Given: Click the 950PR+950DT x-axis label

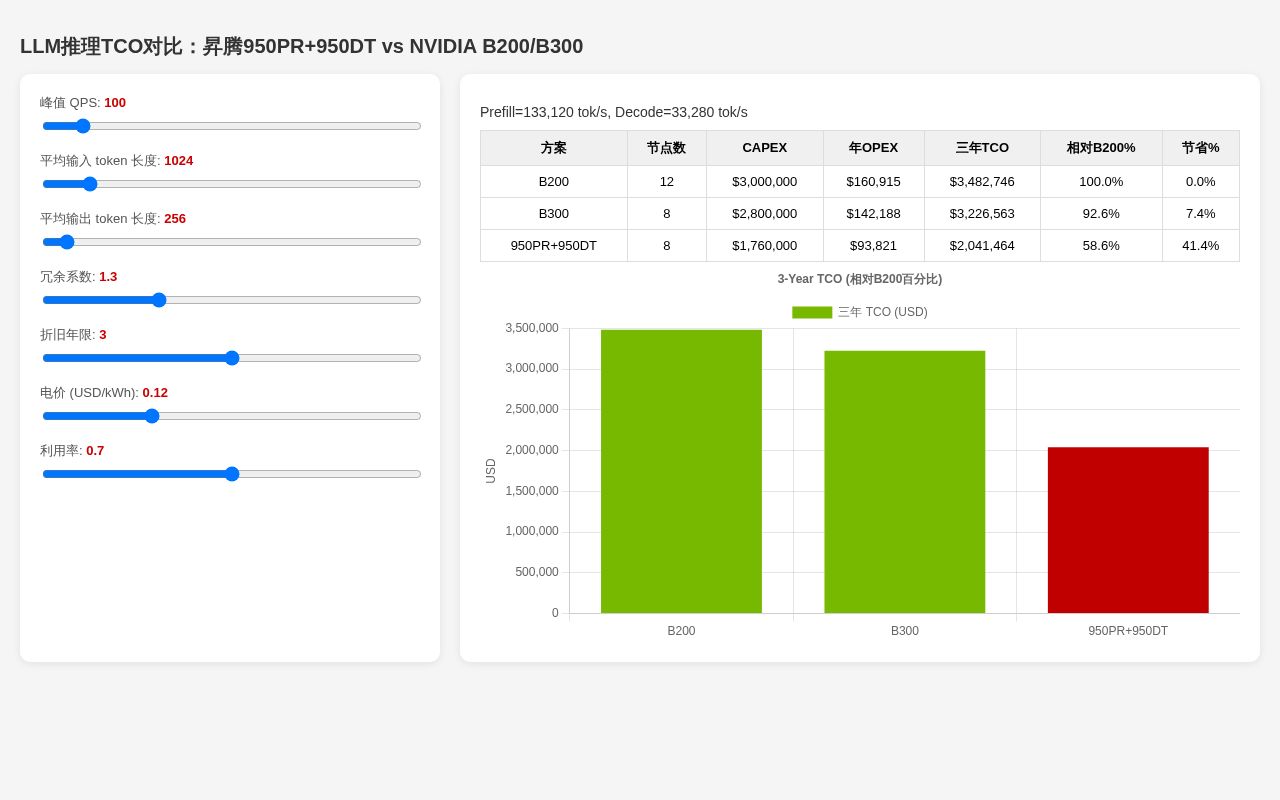Looking at the screenshot, I should pyautogui.click(x=1128, y=631).
